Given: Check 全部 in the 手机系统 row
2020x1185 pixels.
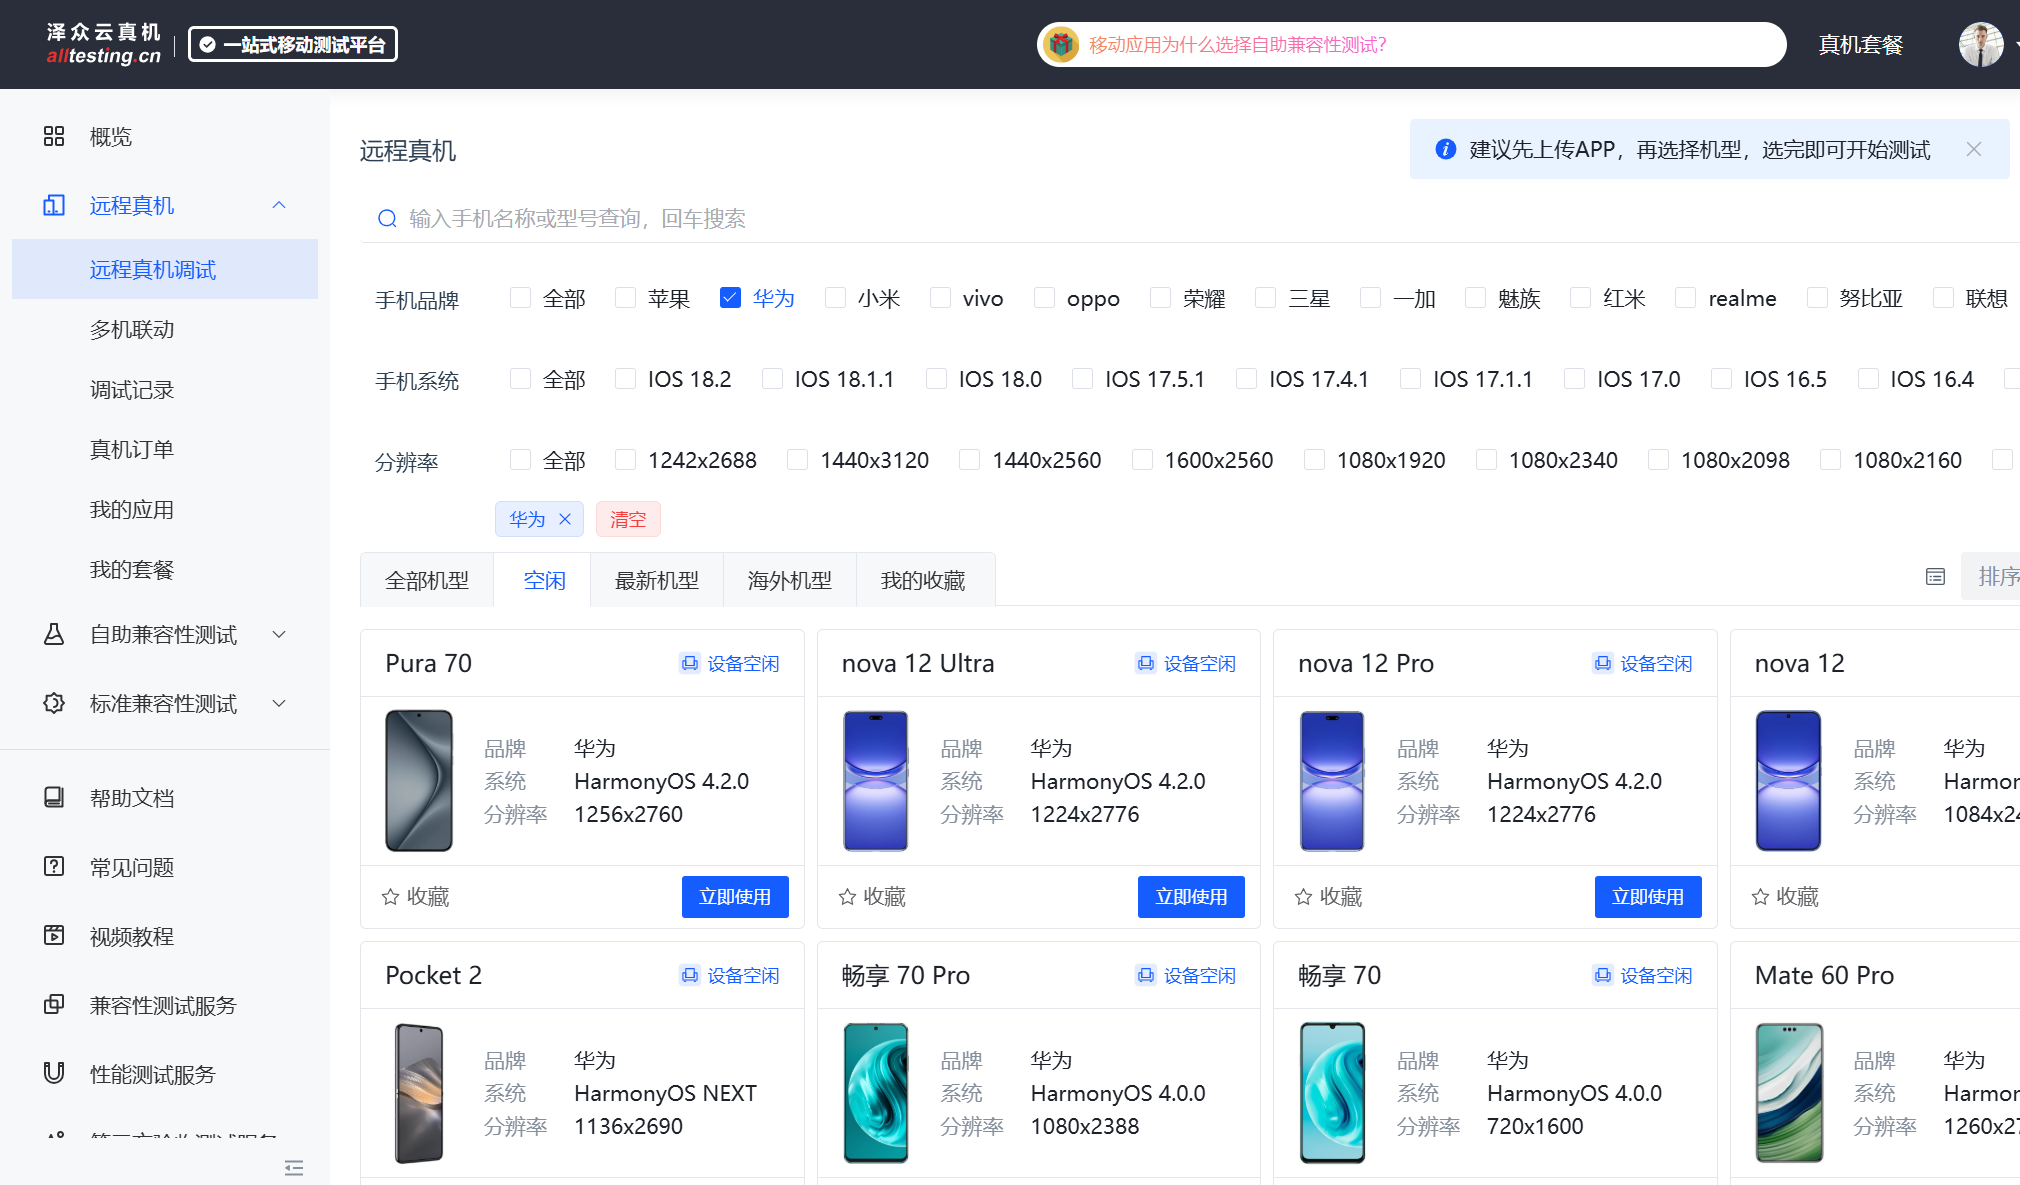Looking at the screenshot, I should click(x=520, y=379).
